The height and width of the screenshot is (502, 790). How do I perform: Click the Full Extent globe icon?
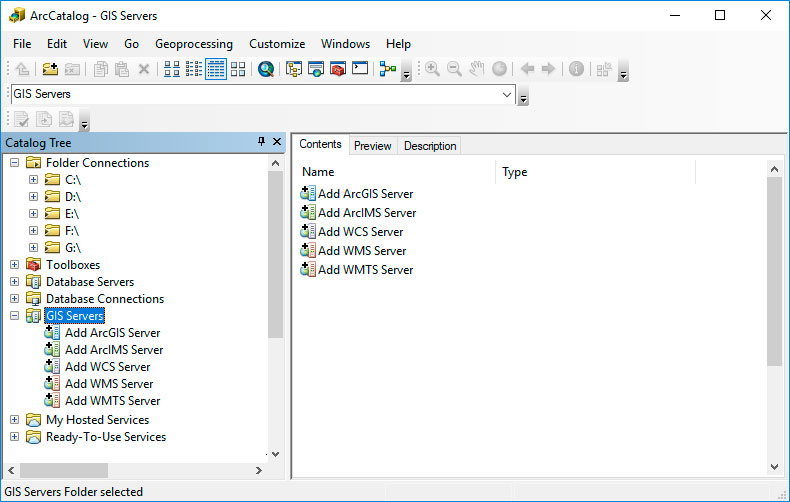[x=499, y=69]
